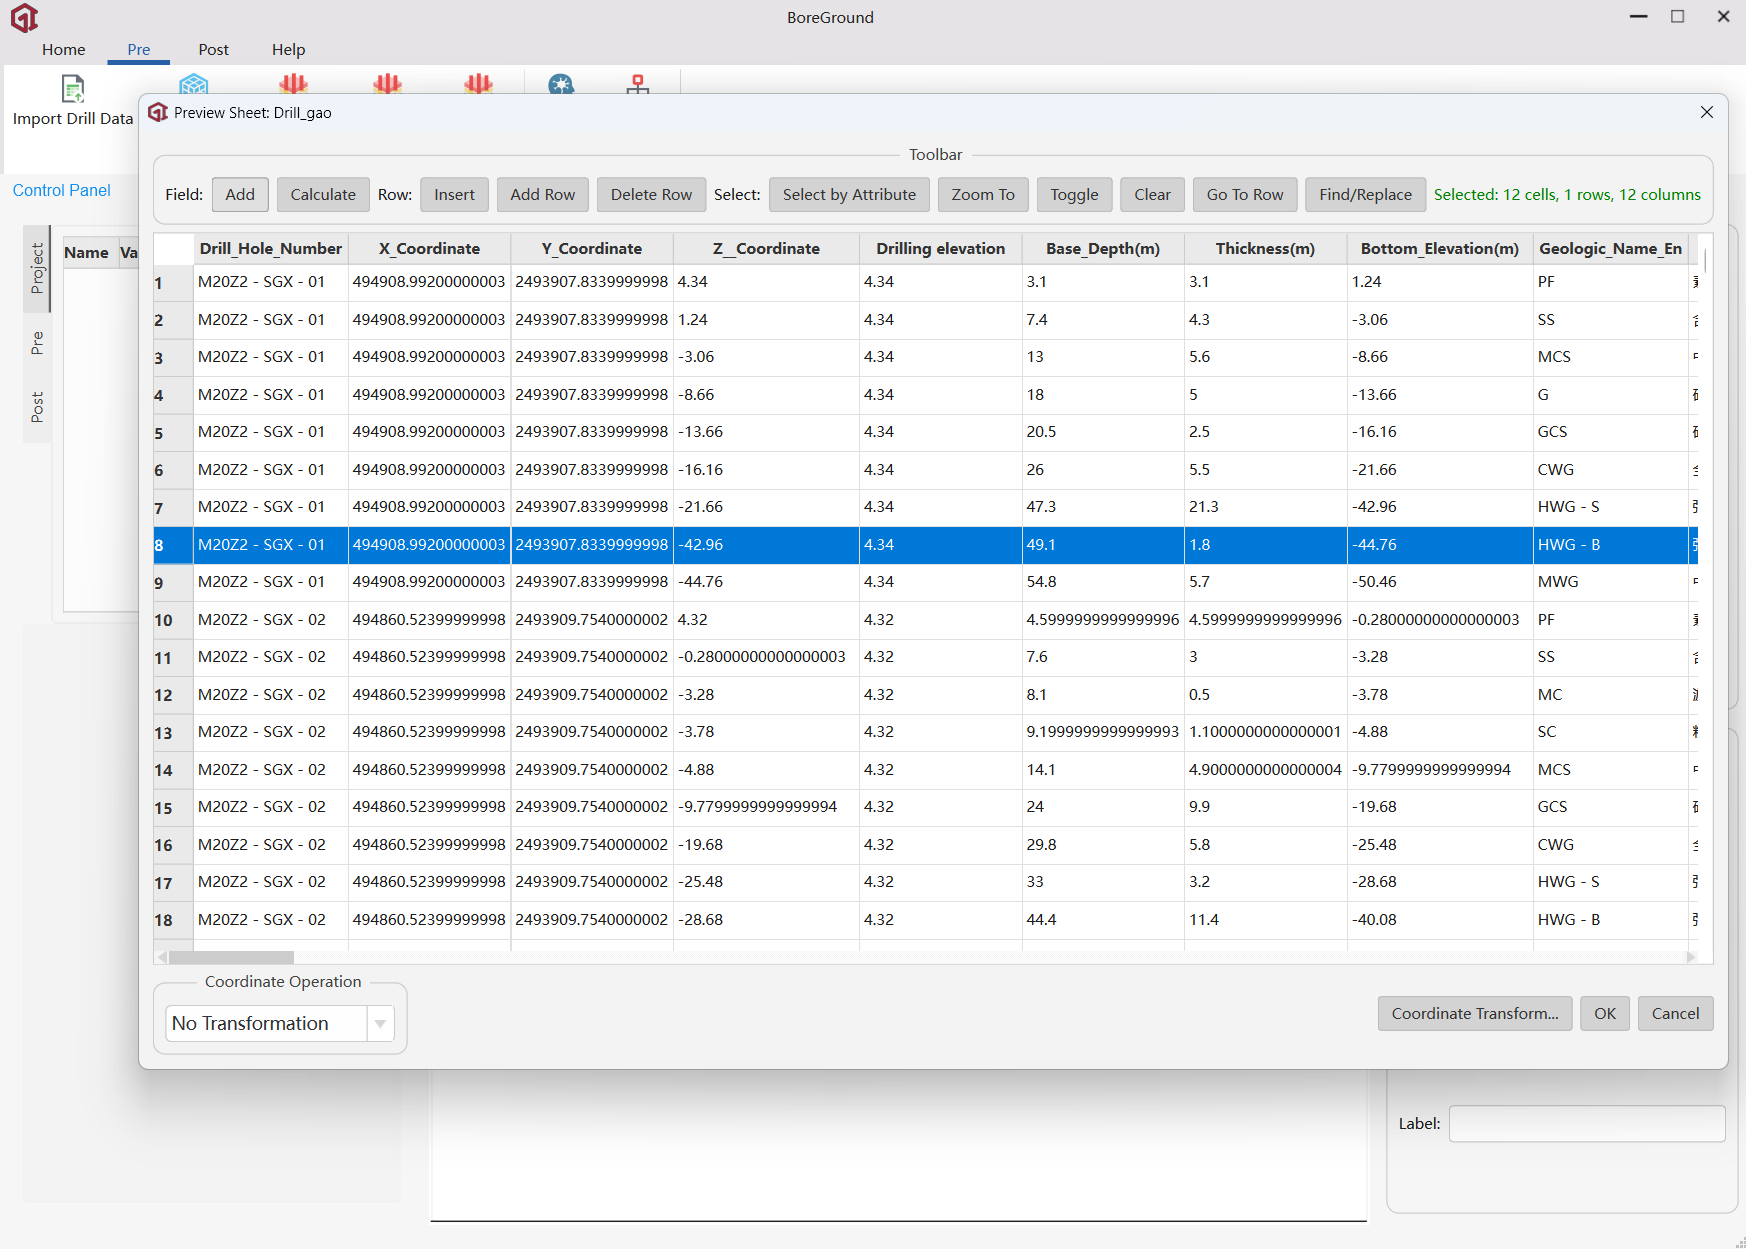Select the Z_Coordinate column header

pos(766,249)
